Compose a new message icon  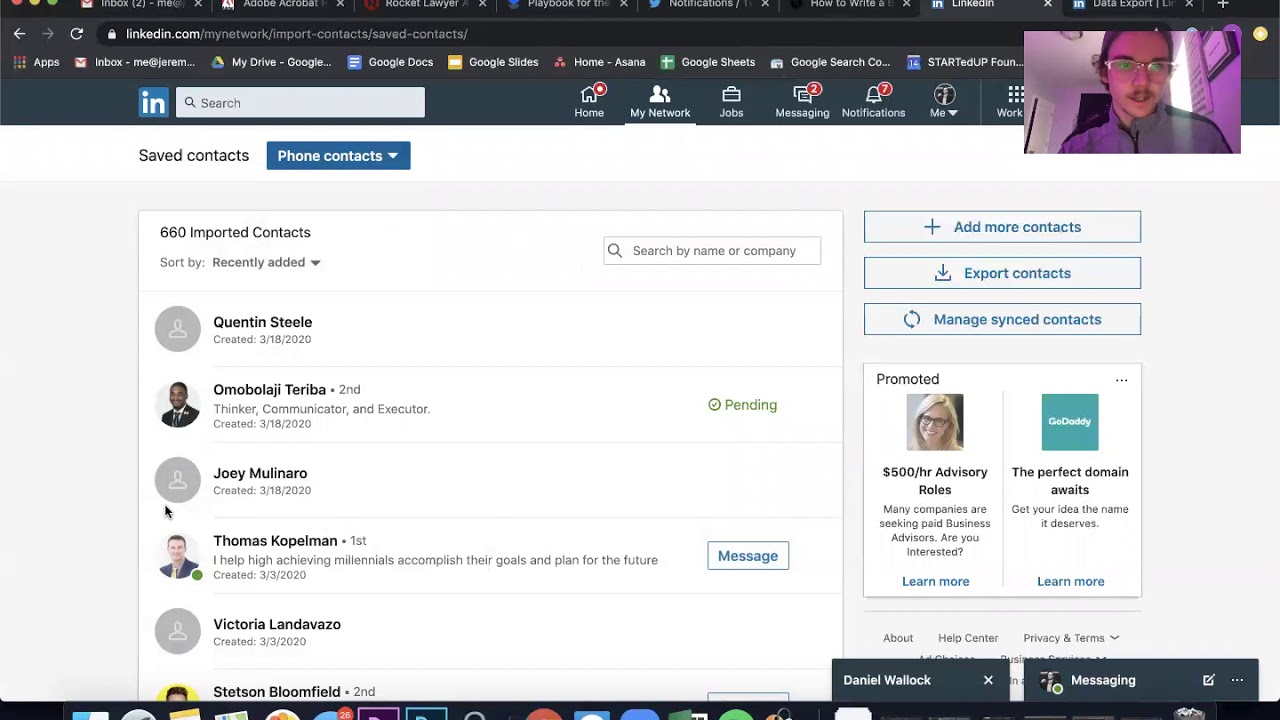coord(1208,680)
